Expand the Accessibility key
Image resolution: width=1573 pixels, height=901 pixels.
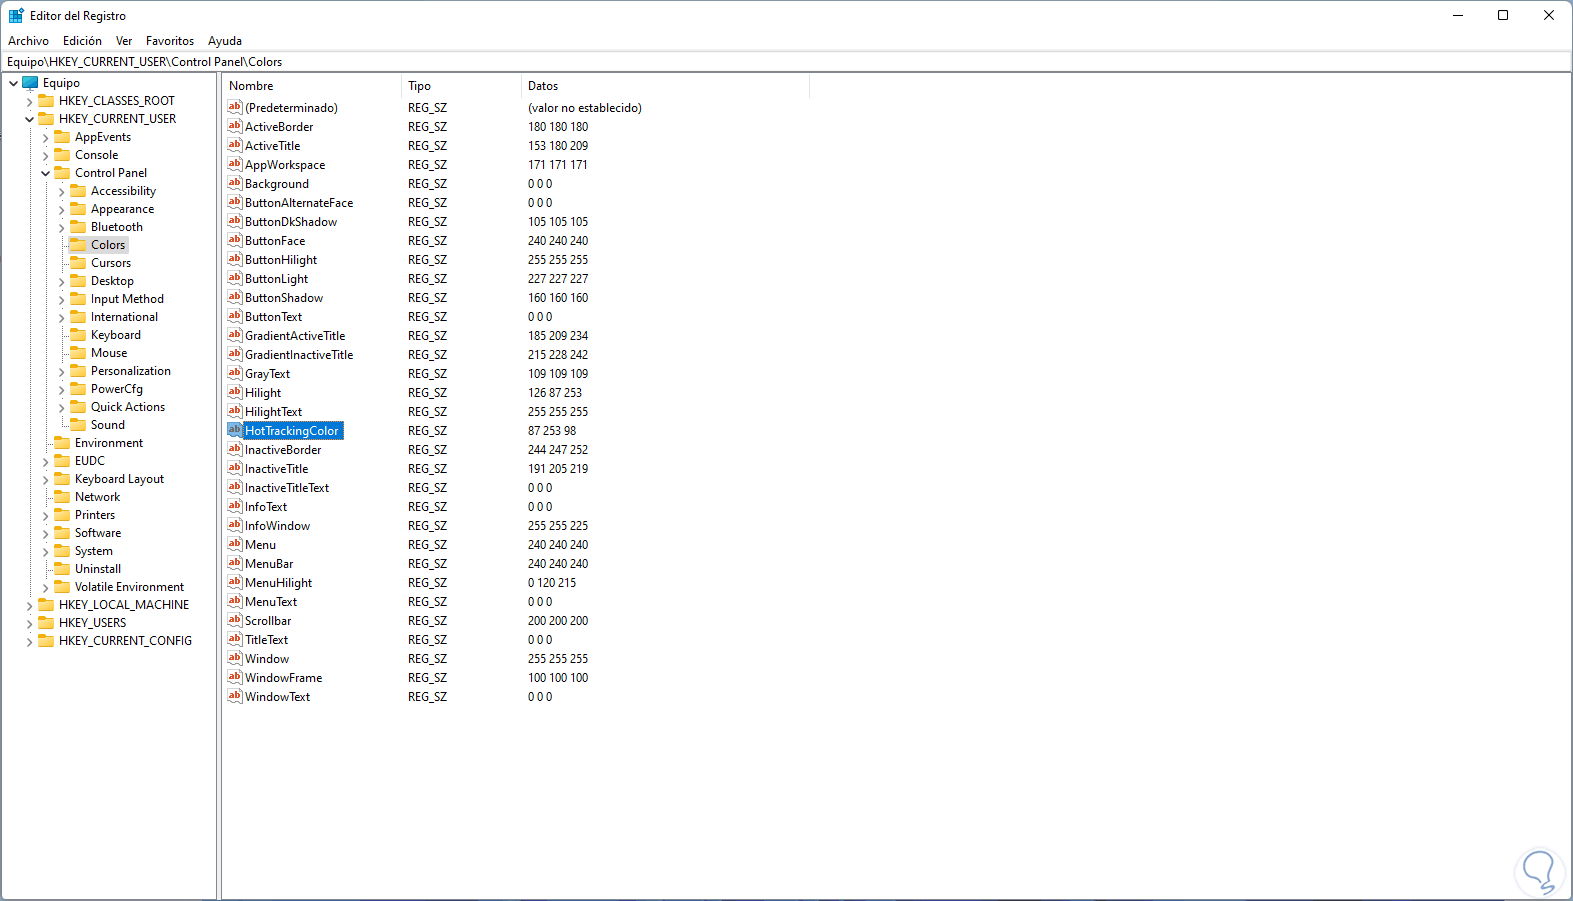pos(61,192)
